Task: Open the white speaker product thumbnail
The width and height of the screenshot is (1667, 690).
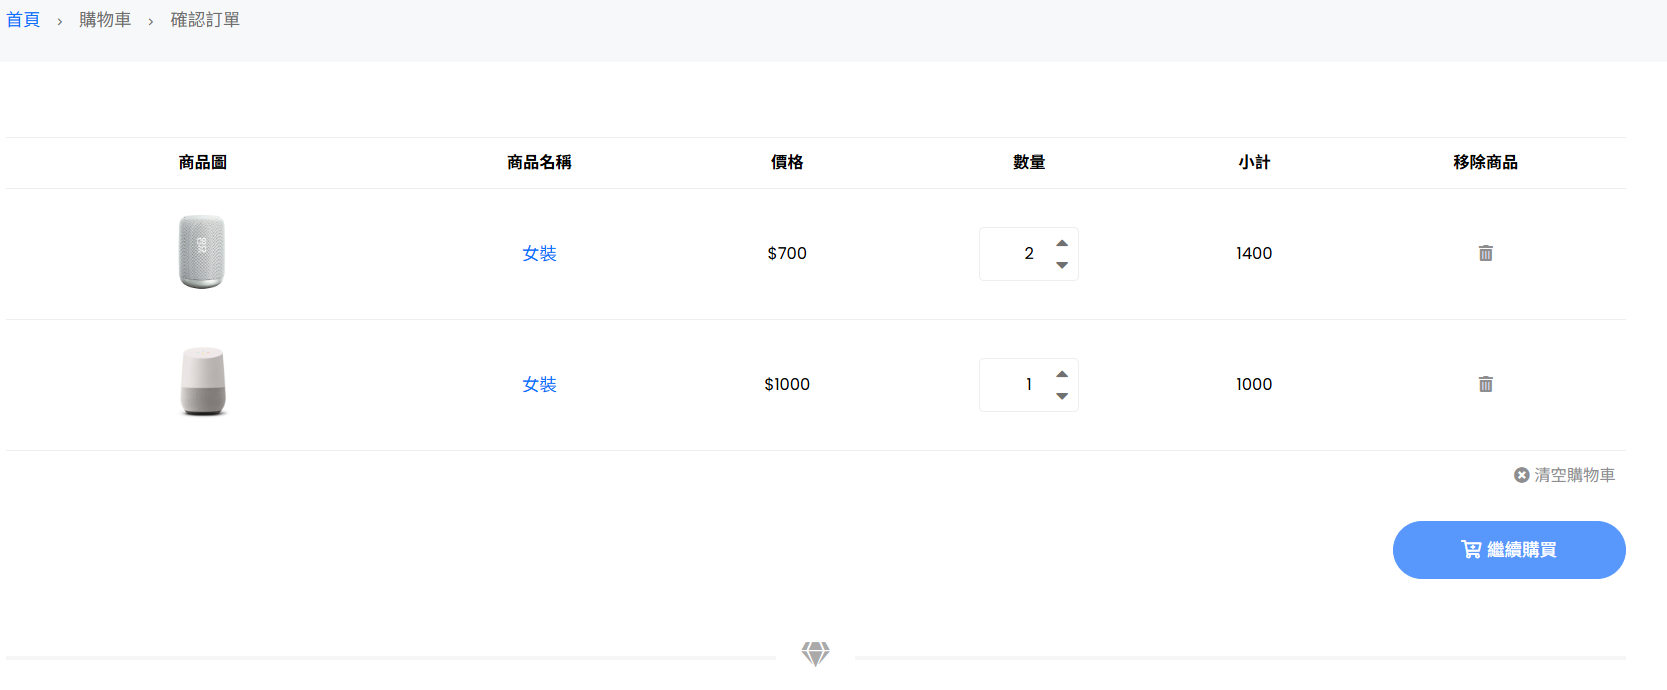Action: (x=203, y=382)
